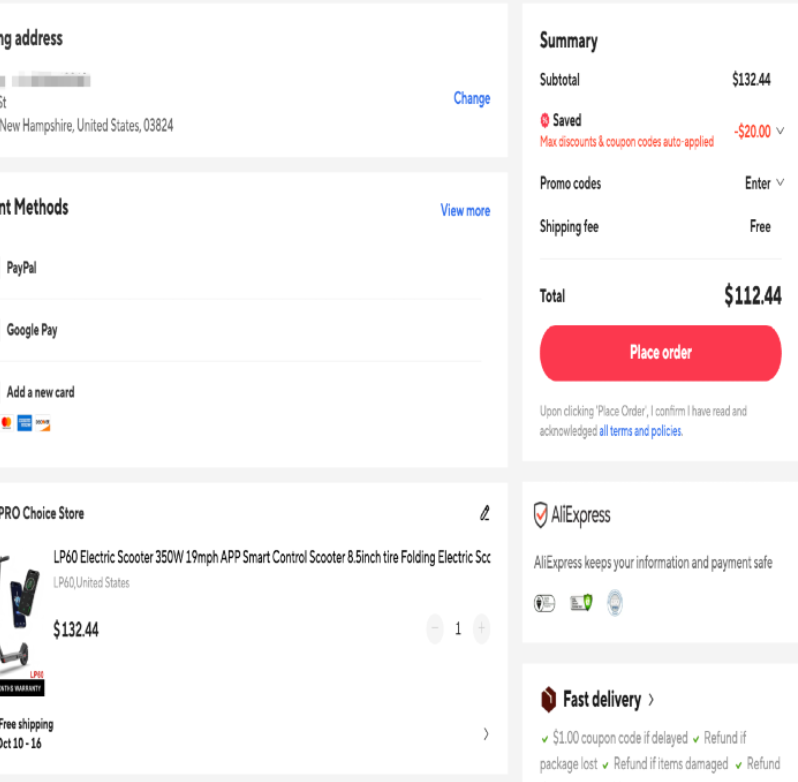Click the American Express card icon

coord(25,423)
